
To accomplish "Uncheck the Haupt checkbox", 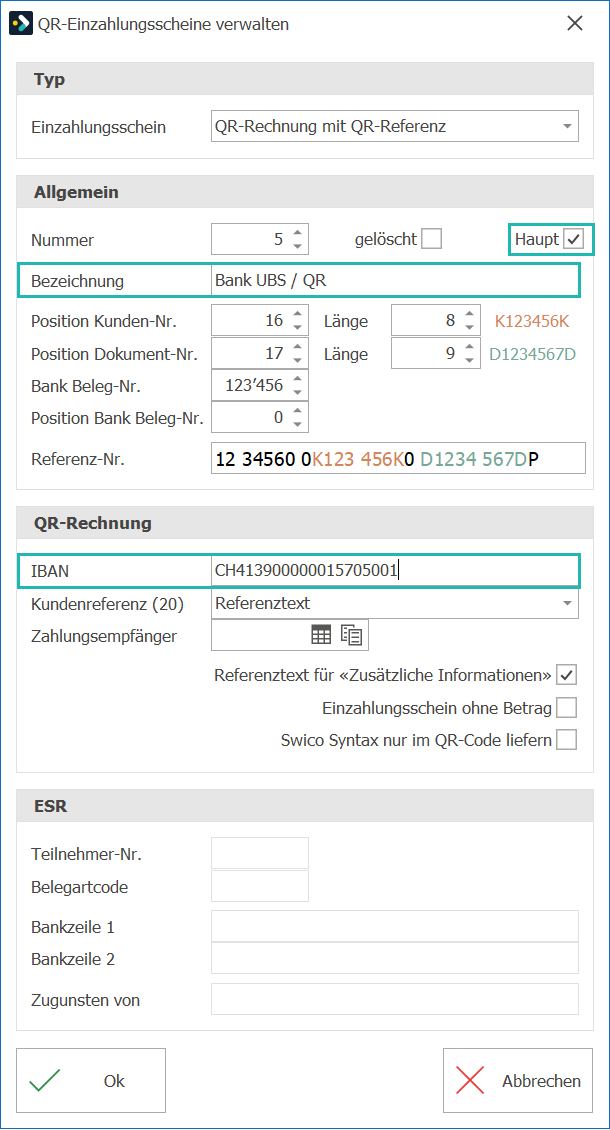I will (574, 239).
